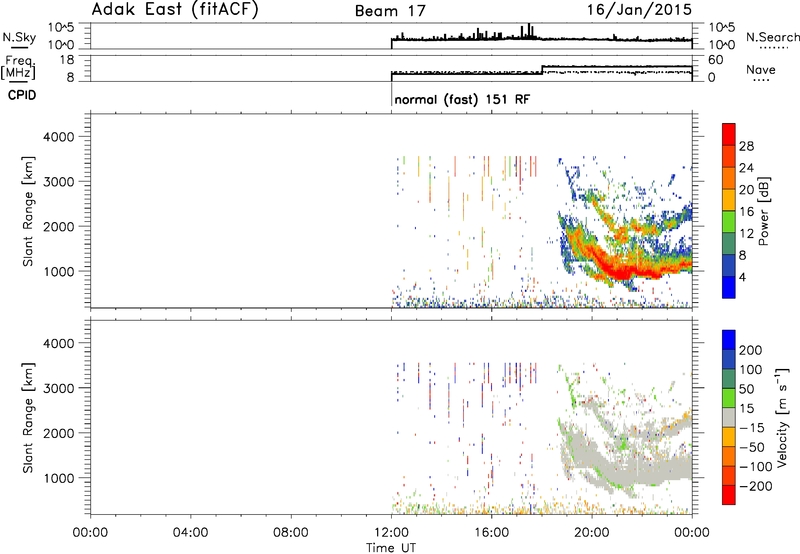The height and width of the screenshot is (554, 800).
Task: Click the '2000' tick of the velocity panel
Action: coord(58,433)
